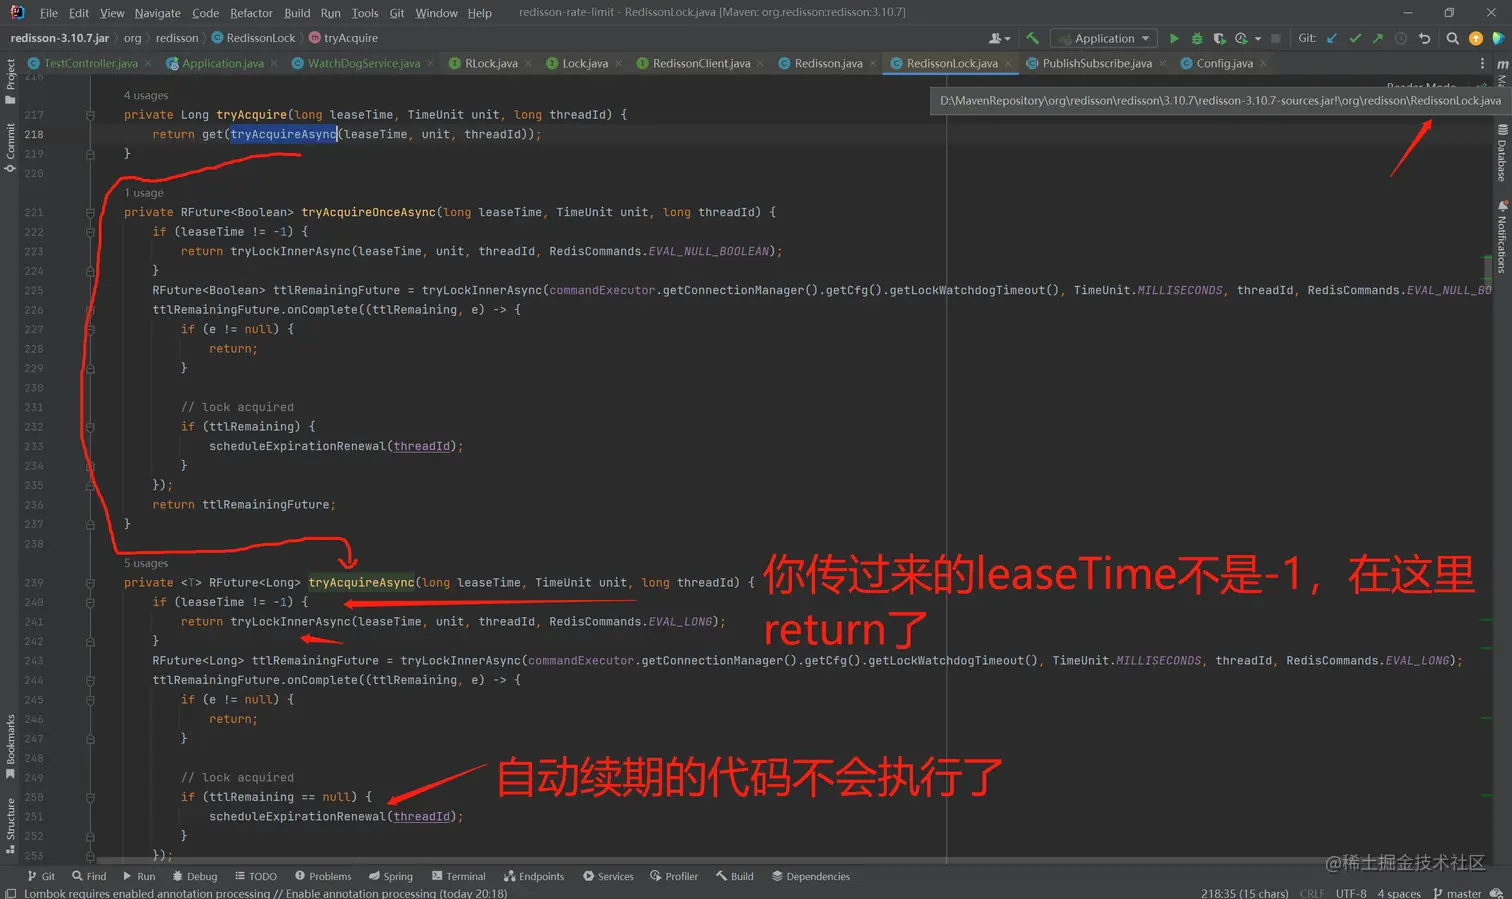Open the Problems tool window
The image size is (1512, 899).
(323, 876)
